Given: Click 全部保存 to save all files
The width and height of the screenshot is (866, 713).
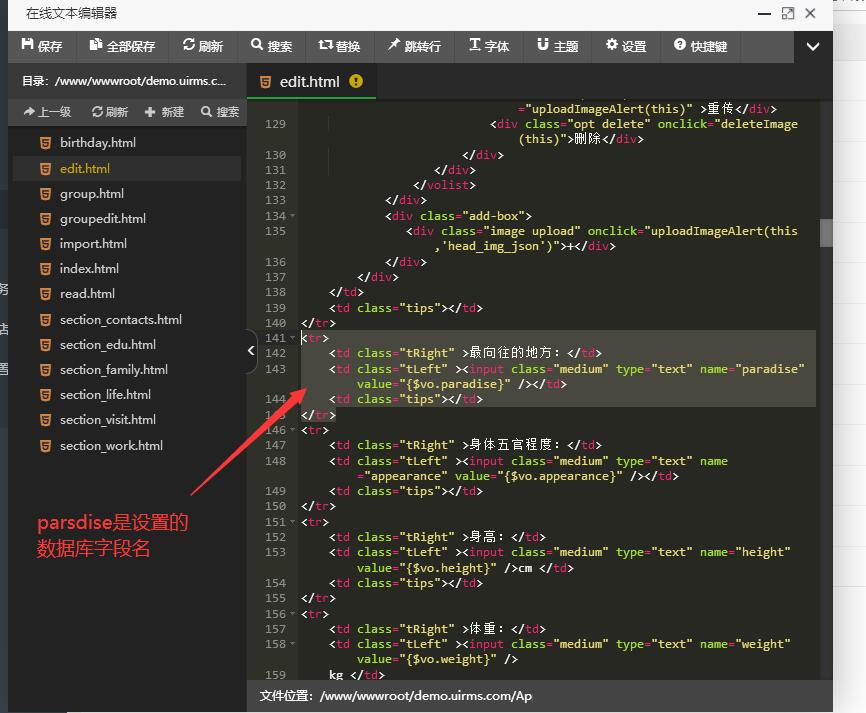Looking at the screenshot, I should (122, 46).
